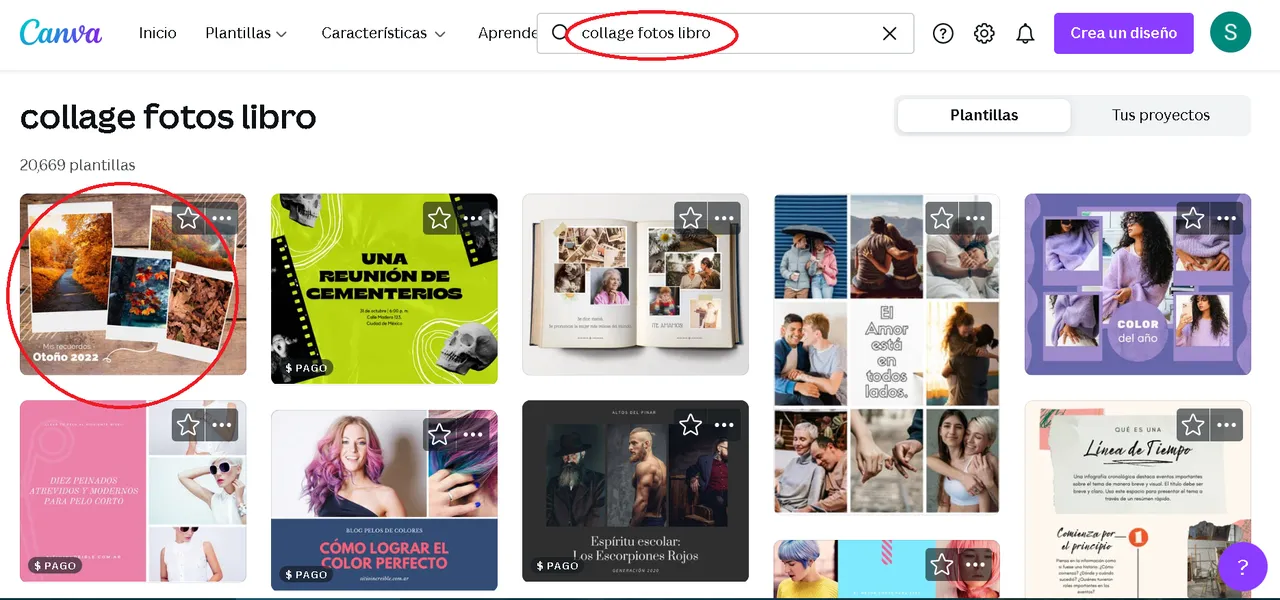The width and height of the screenshot is (1280, 600).
Task: Open more options on Línea de Tiempo template
Action: click(x=1226, y=425)
